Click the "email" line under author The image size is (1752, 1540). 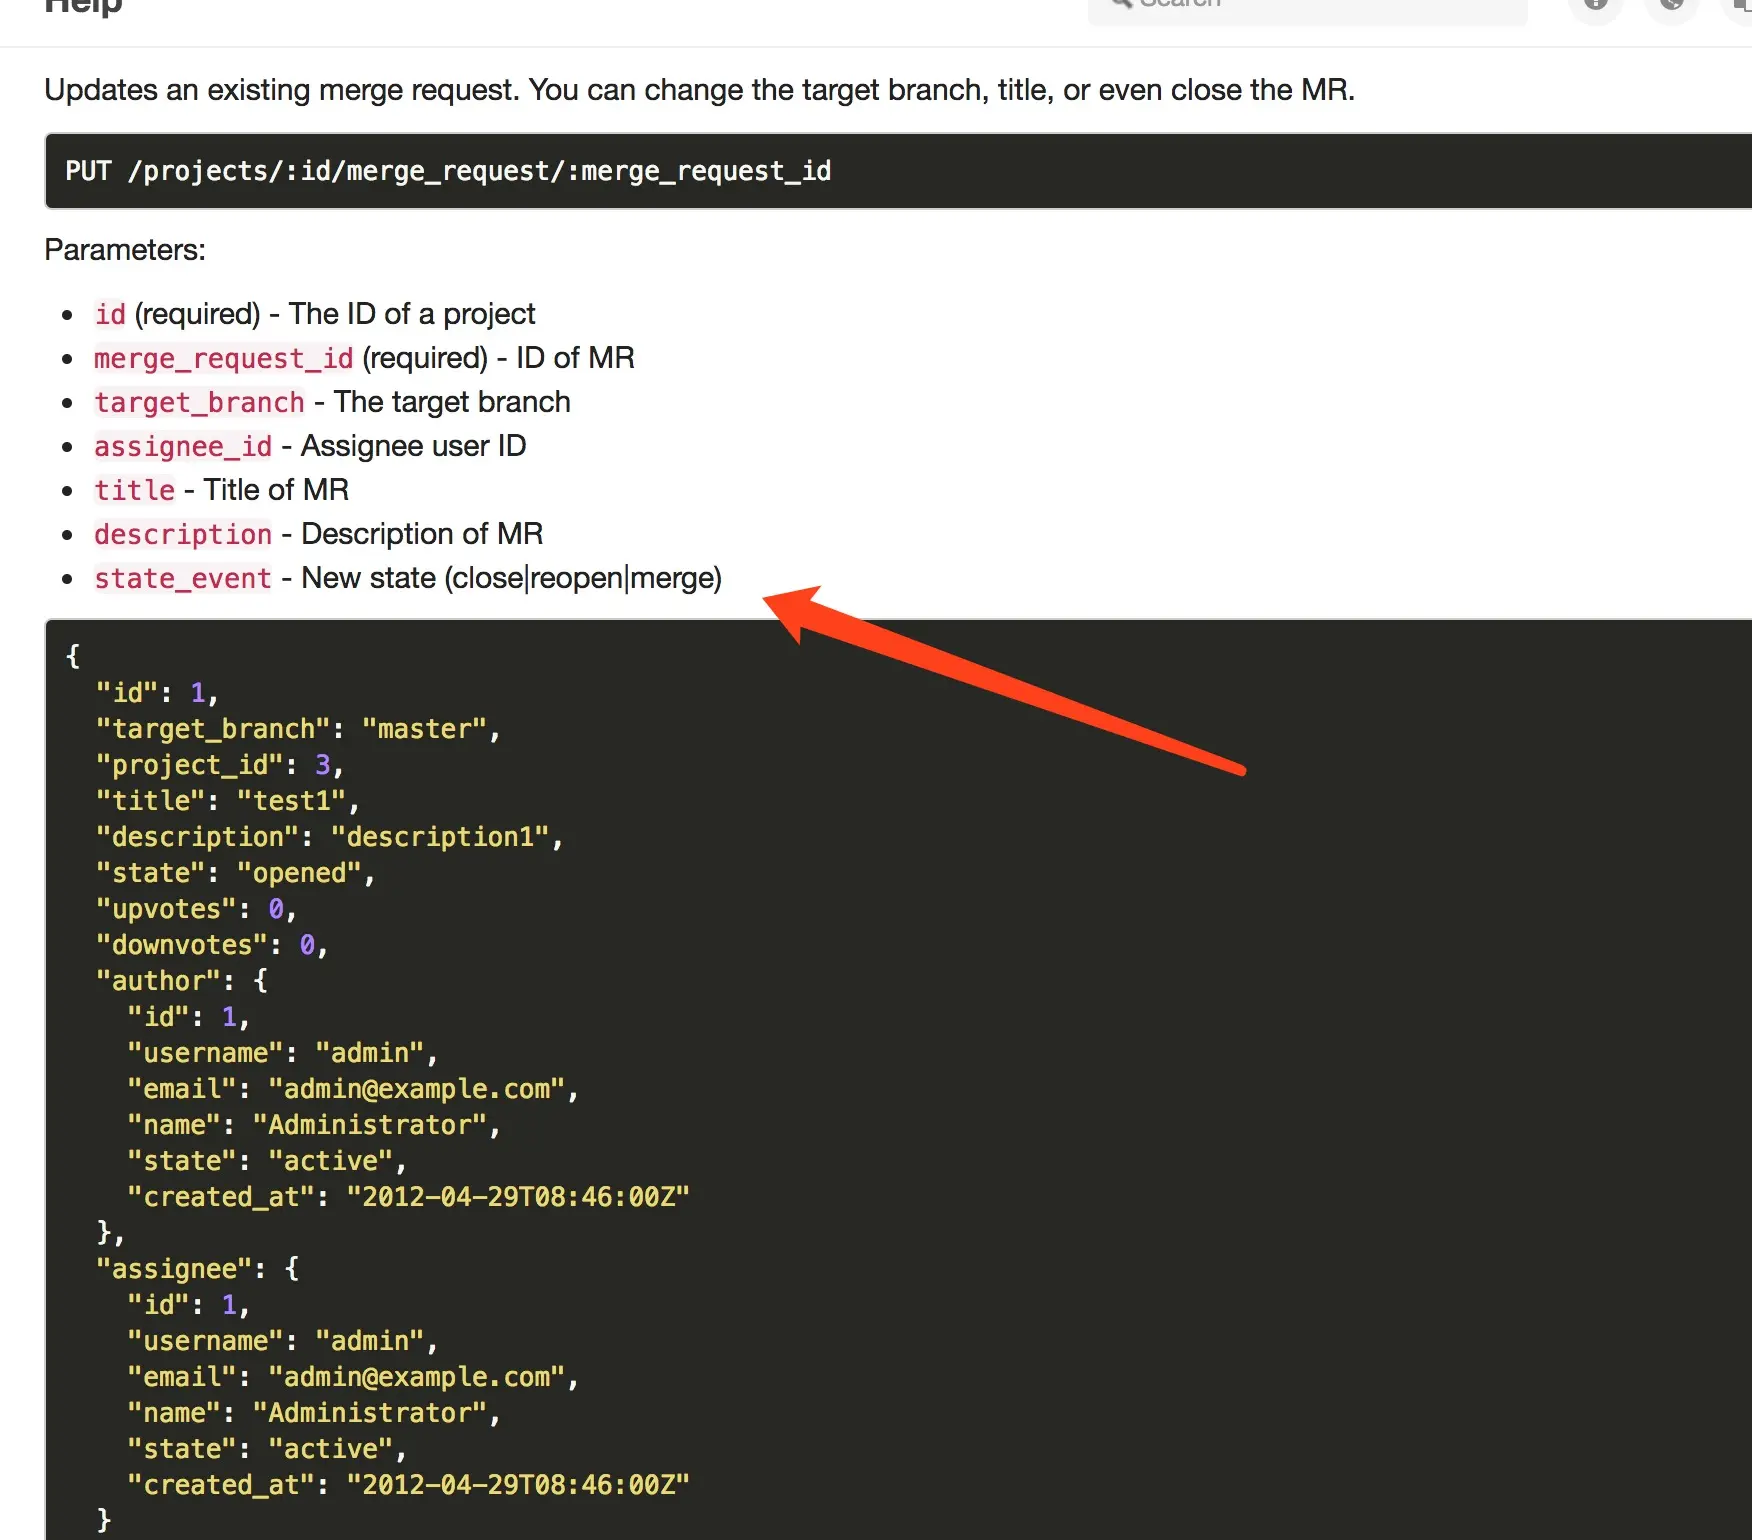coord(353,1089)
